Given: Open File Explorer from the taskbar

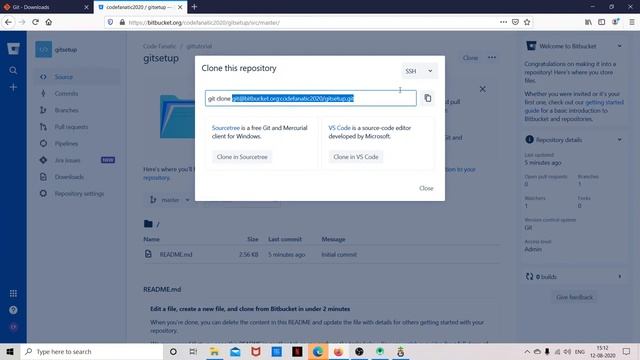Looking at the screenshot, I should point(214,351).
